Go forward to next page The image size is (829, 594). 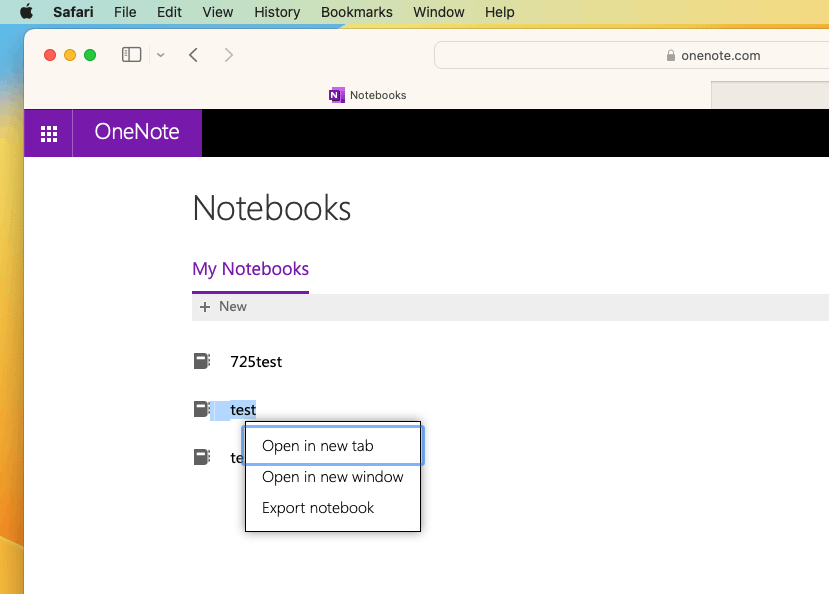click(x=228, y=55)
